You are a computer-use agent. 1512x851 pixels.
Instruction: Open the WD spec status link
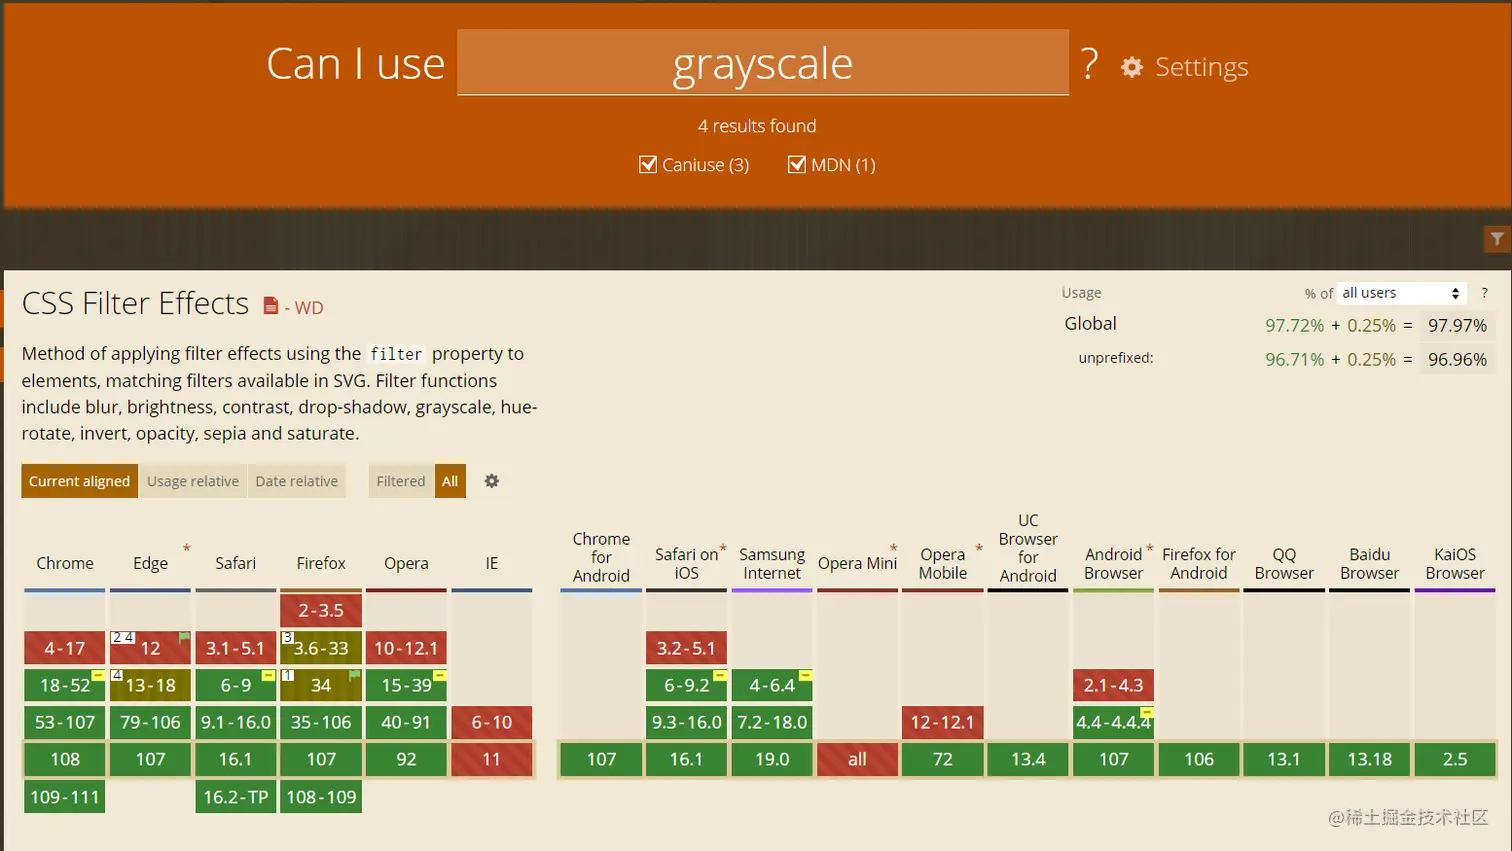(x=309, y=308)
